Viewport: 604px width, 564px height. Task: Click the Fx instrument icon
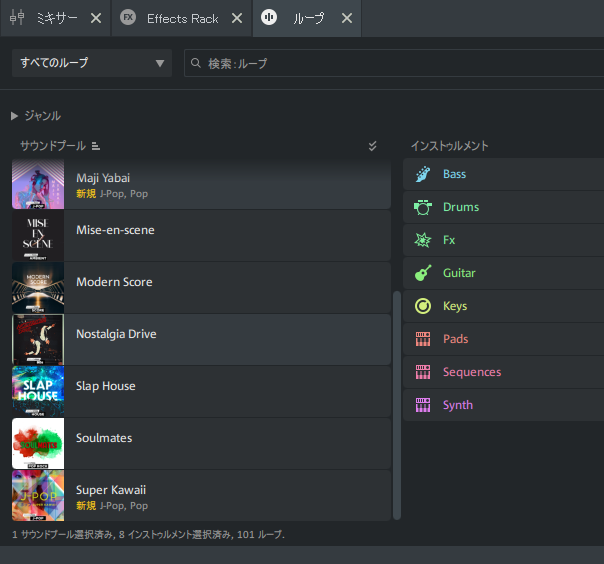pos(423,240)
